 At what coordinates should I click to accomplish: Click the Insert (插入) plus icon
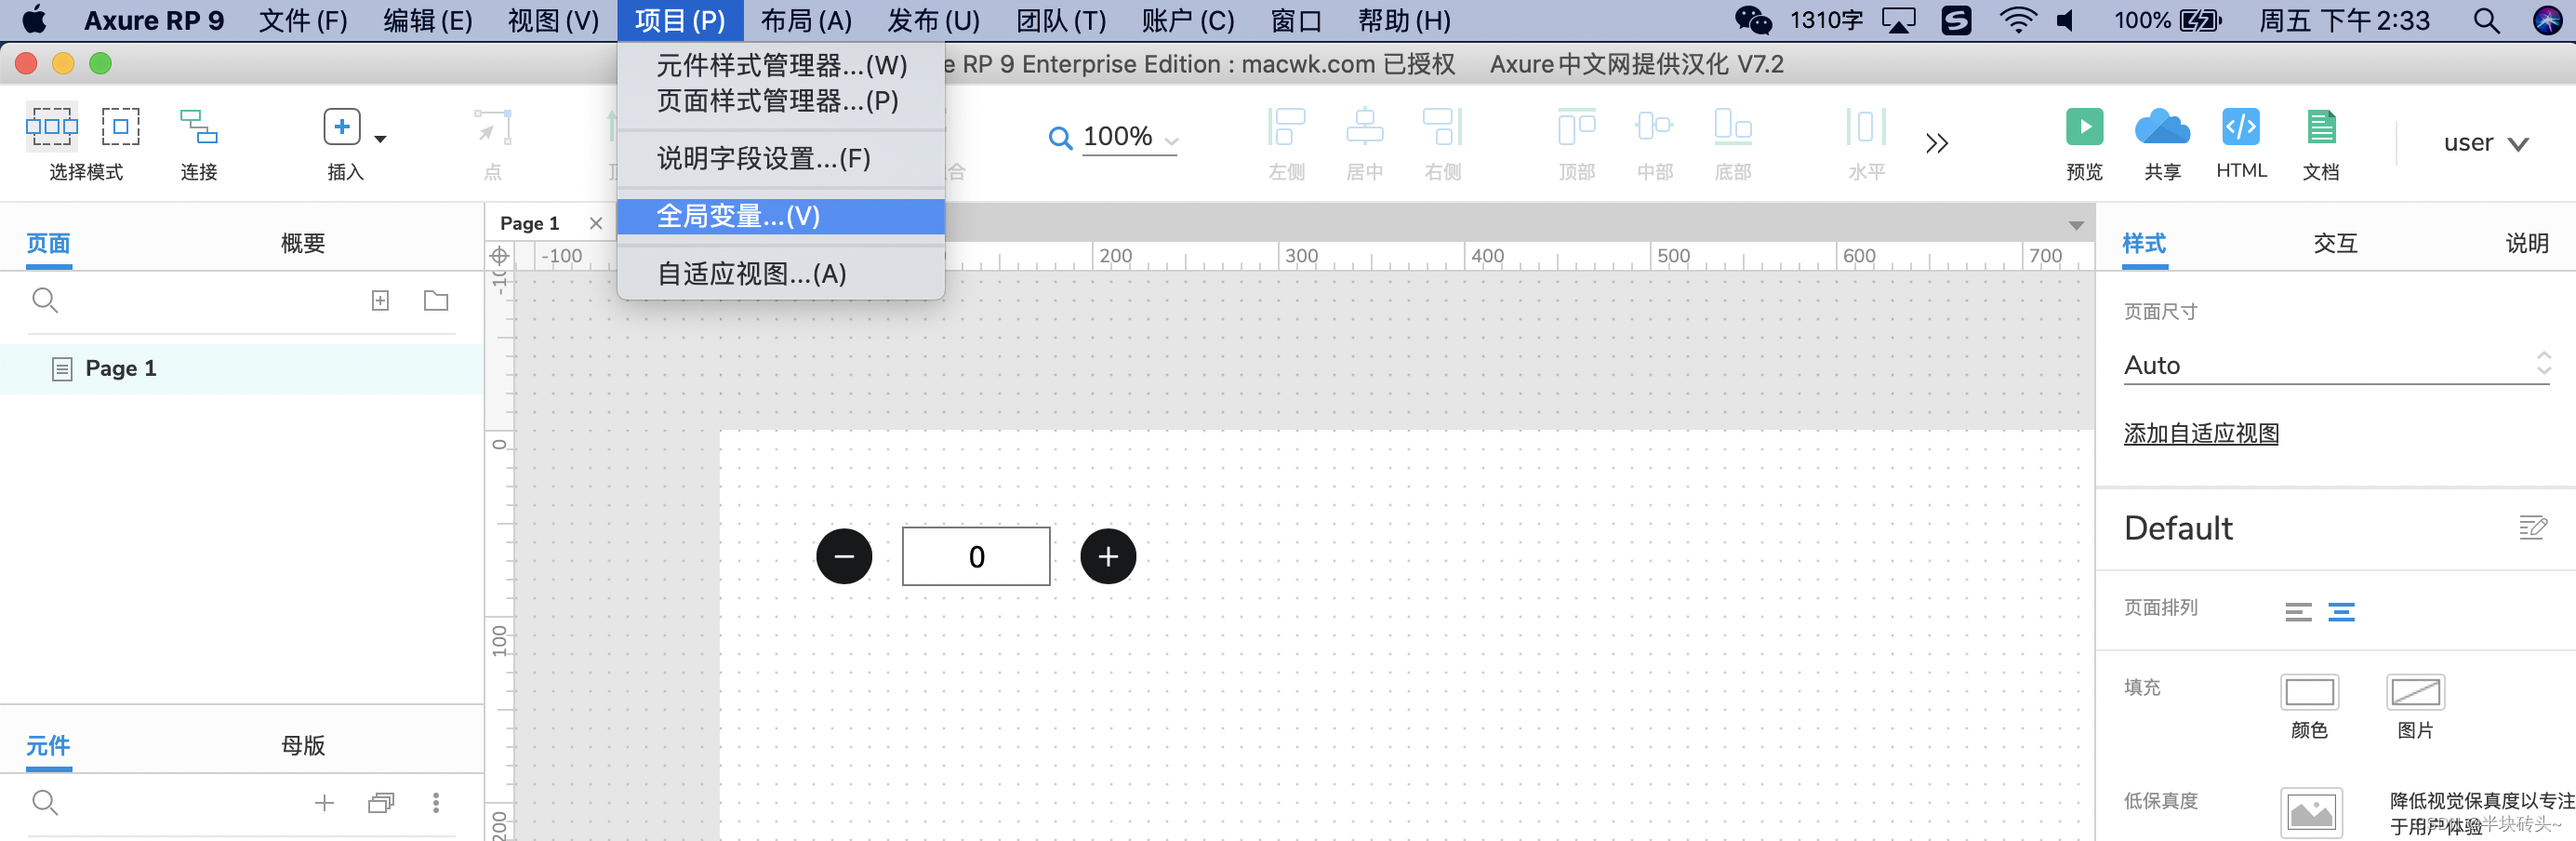click(342, 127)
